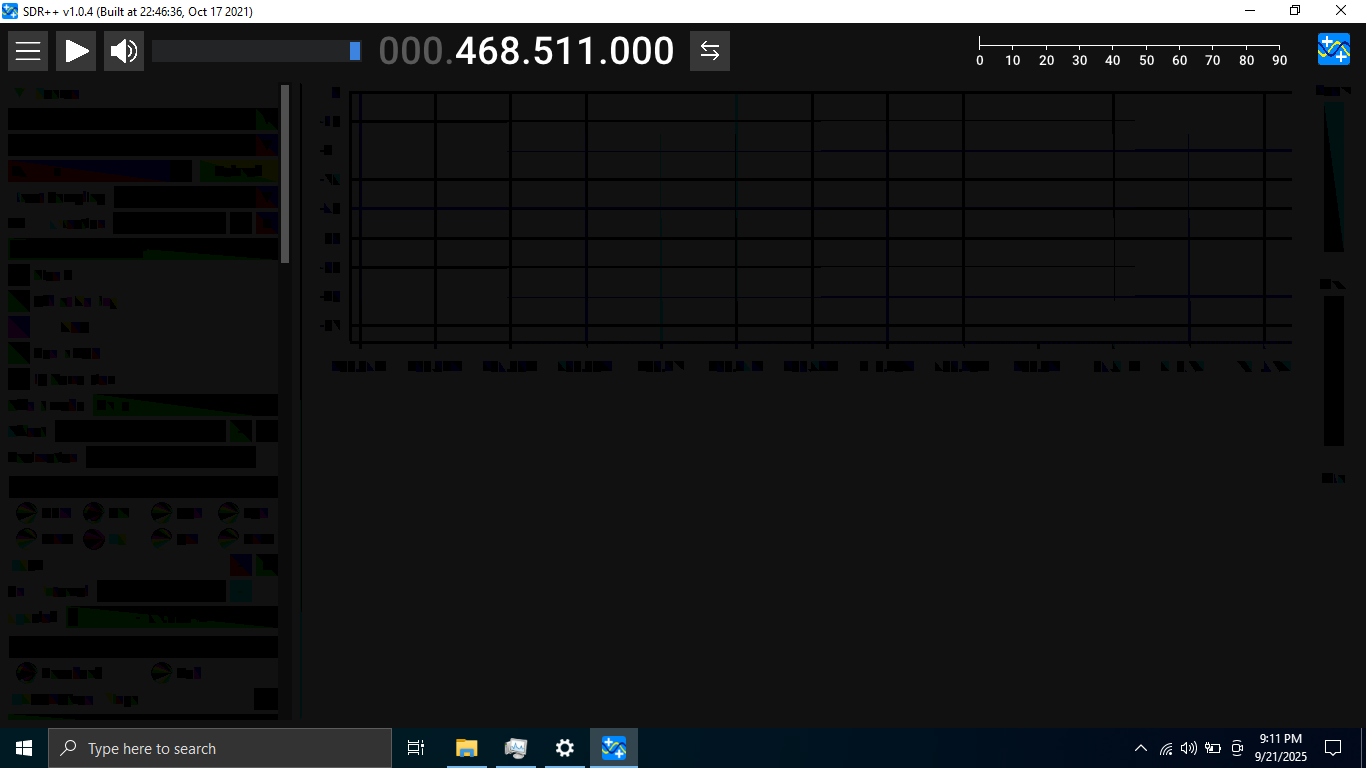Adjust the volume slider in the top bar

257,51
